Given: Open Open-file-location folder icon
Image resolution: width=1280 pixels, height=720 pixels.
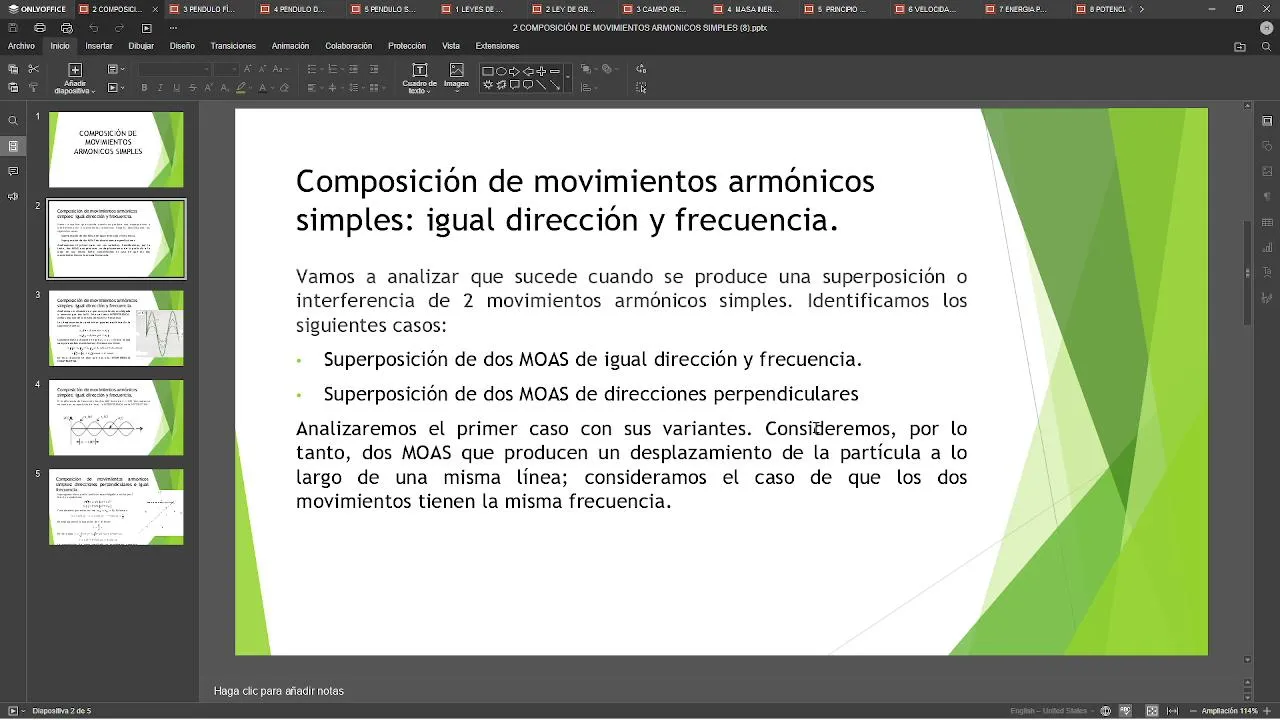Looking at the screenshot, I should (1240, 46).
